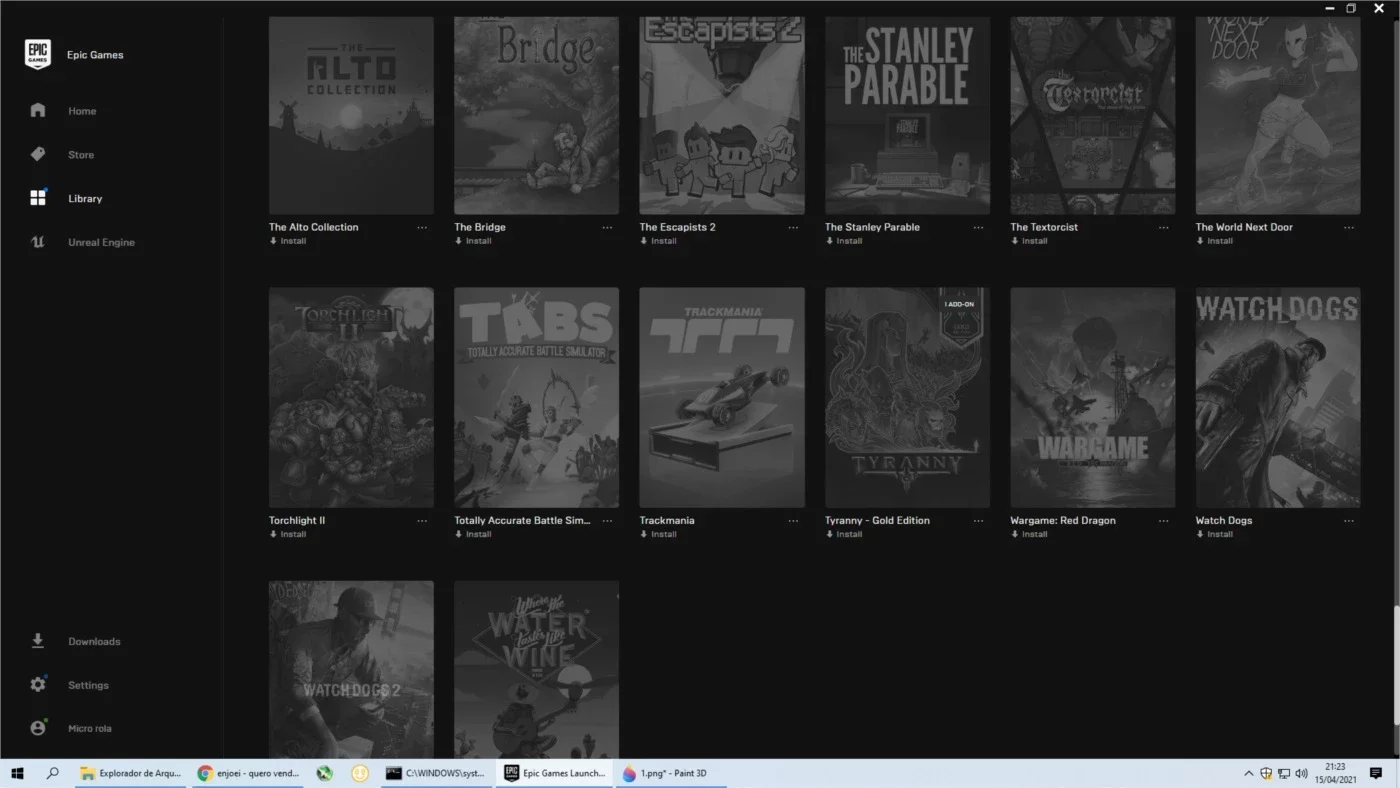Open Micro rola account menu

tap(89, 729)
